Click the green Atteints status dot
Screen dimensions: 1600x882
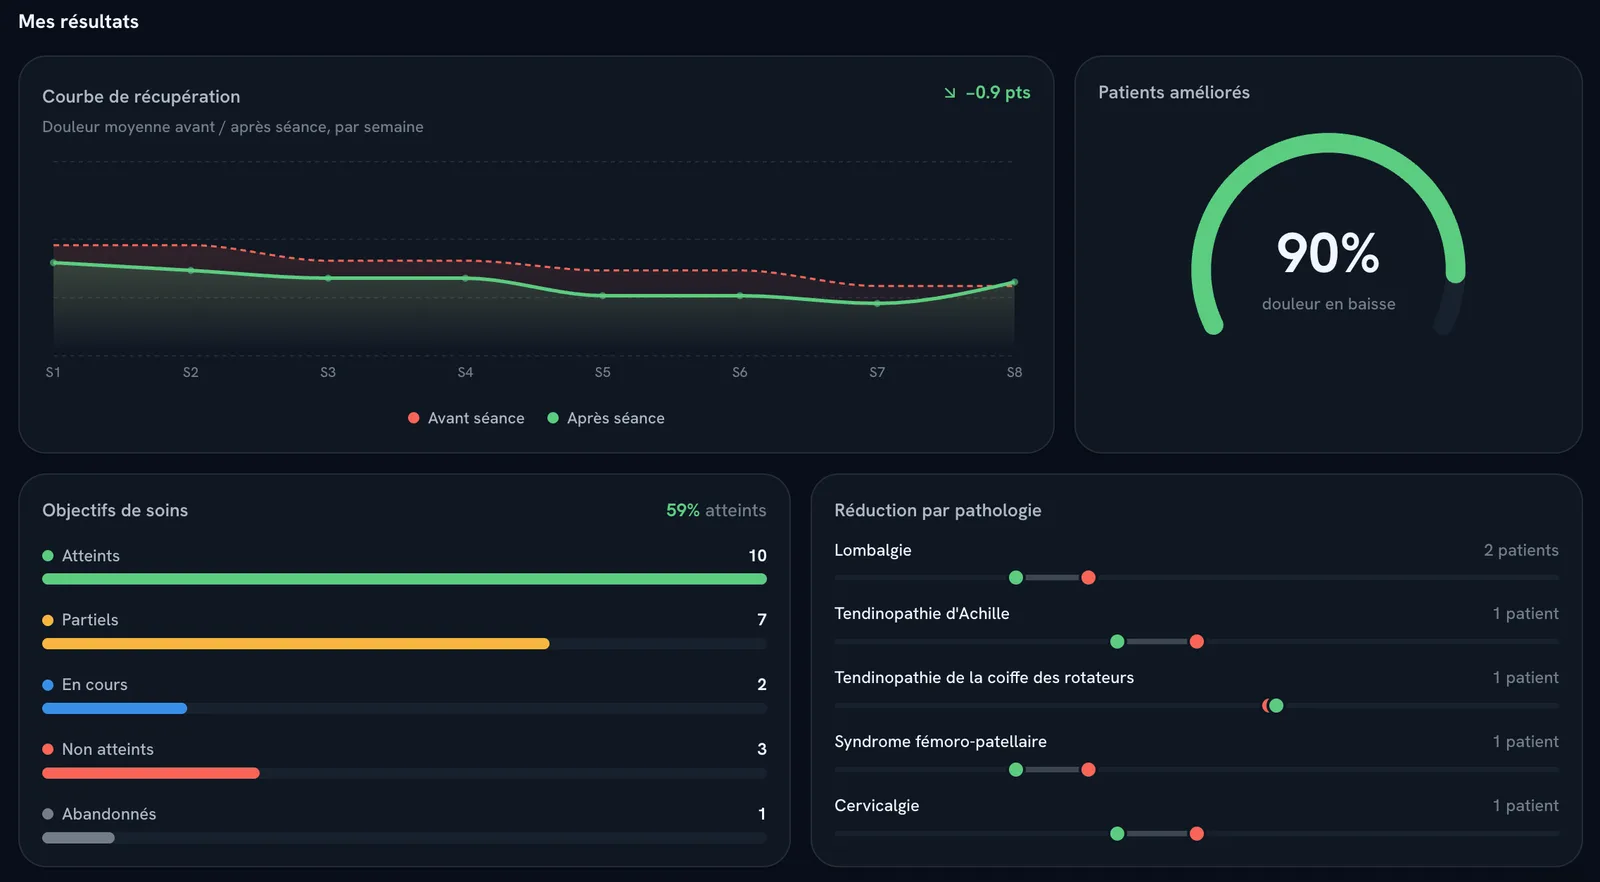pos(48,556)
